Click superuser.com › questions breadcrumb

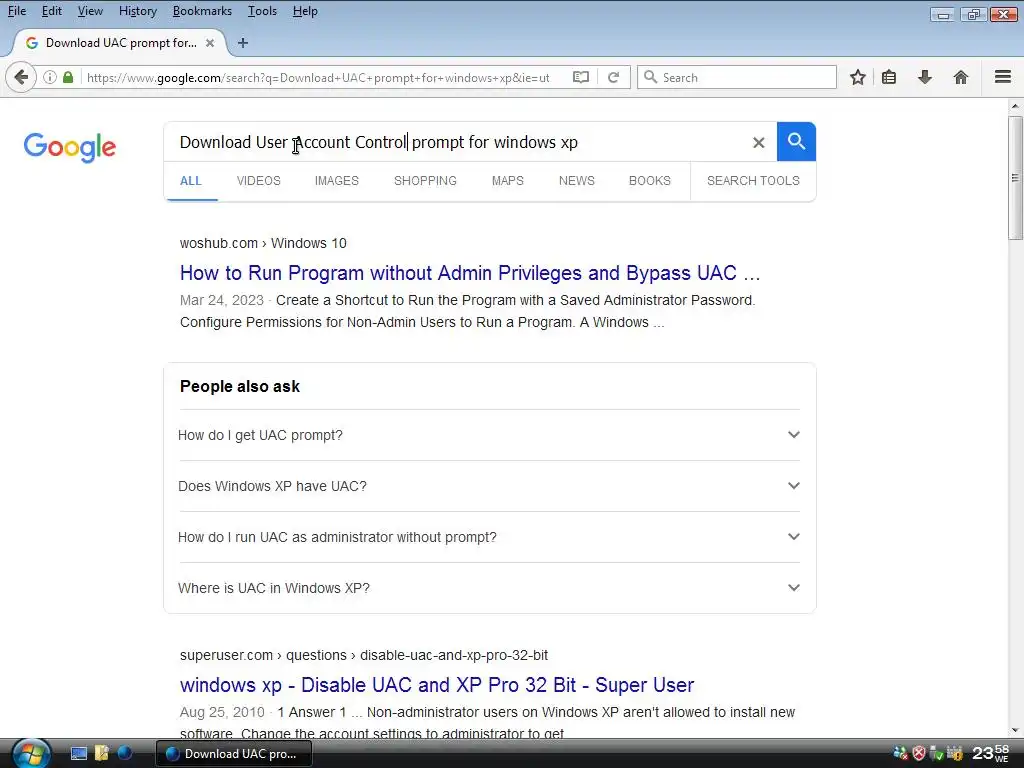tap(364, 655)
